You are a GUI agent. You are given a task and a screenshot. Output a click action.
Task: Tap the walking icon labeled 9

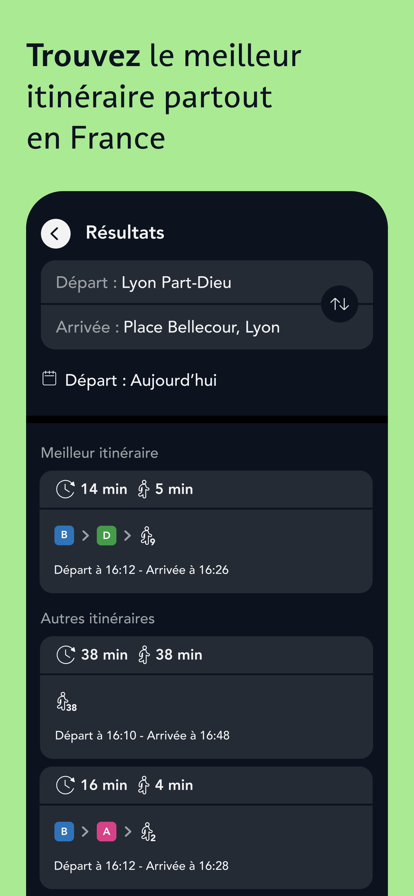tap(148, 536)
